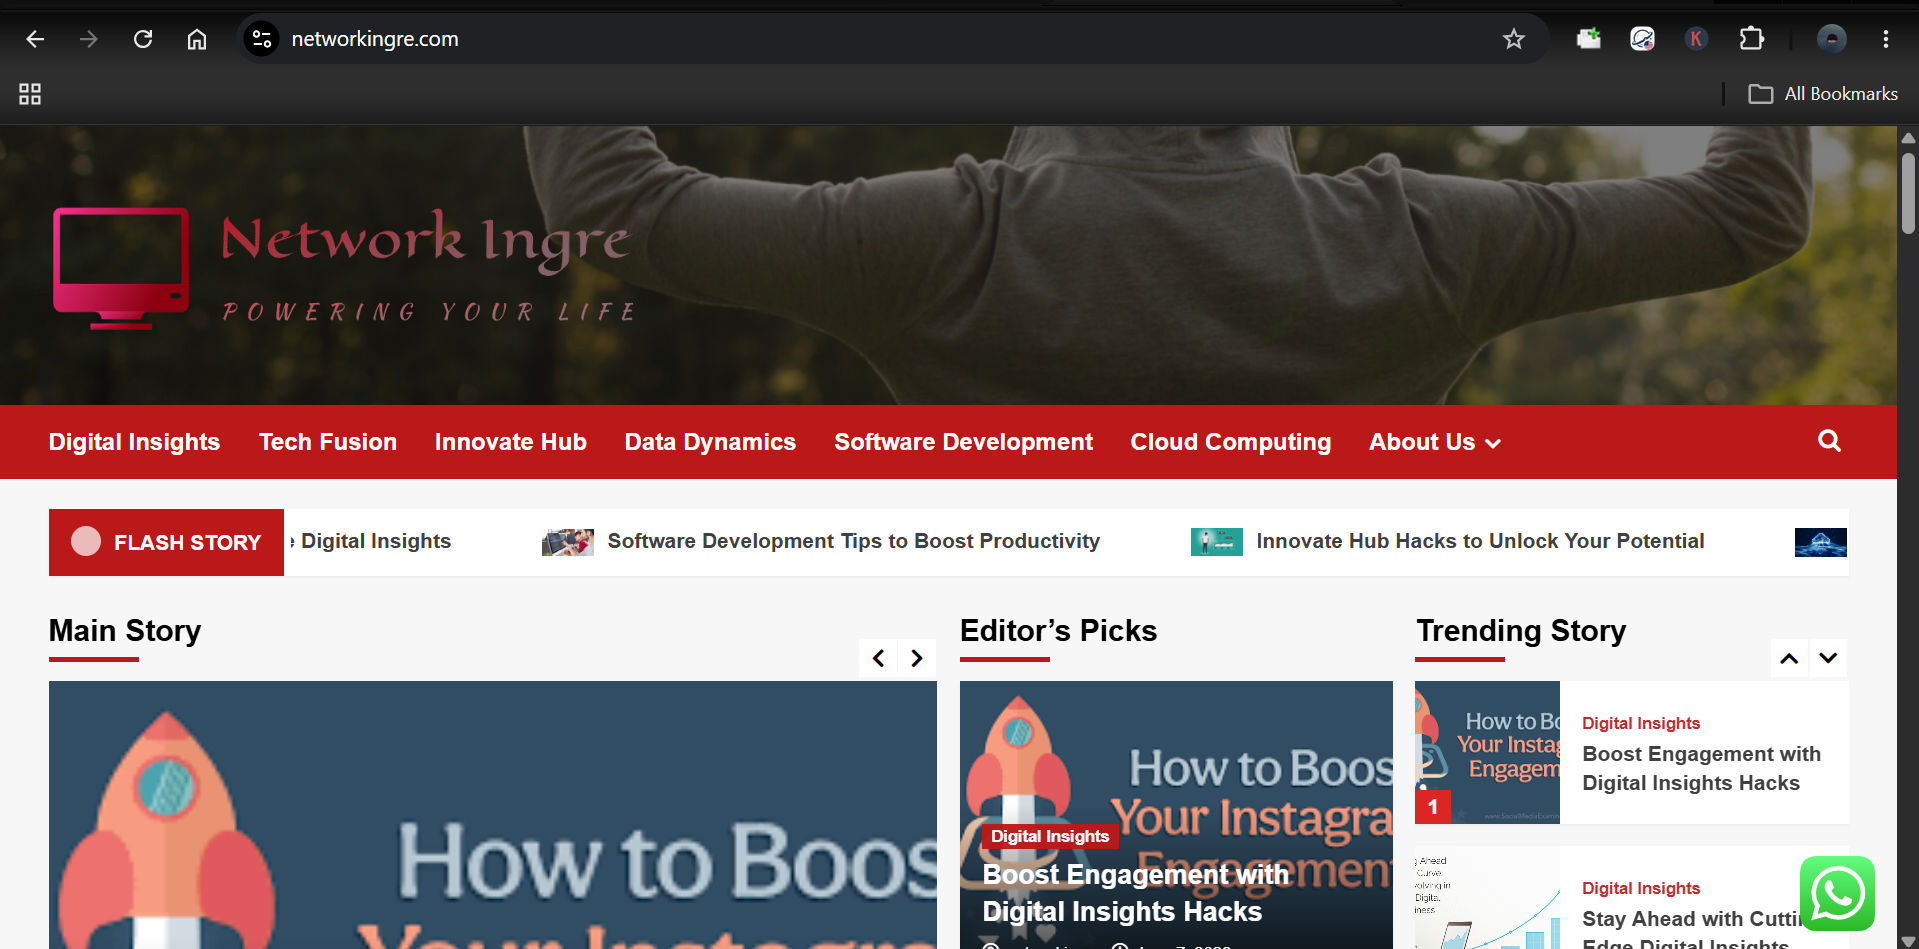Show previous Main Story slide
This screenshot has height=949, width=1919.
click(879, 658)
